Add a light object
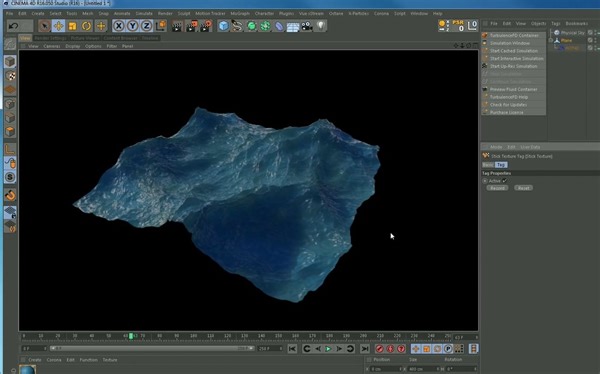The height and width of the screenshot is (374, 600). click(321, 26)
